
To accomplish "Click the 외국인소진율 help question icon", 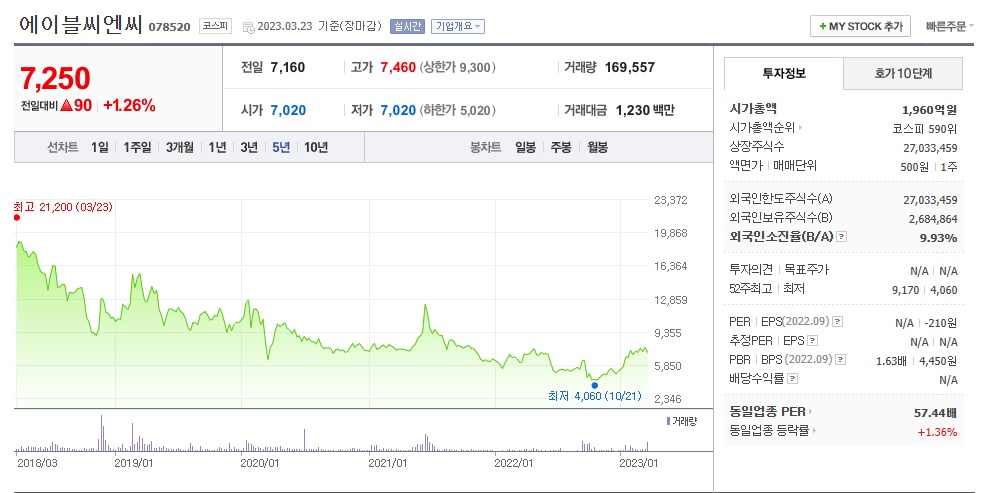I will [x=842, y=236].
